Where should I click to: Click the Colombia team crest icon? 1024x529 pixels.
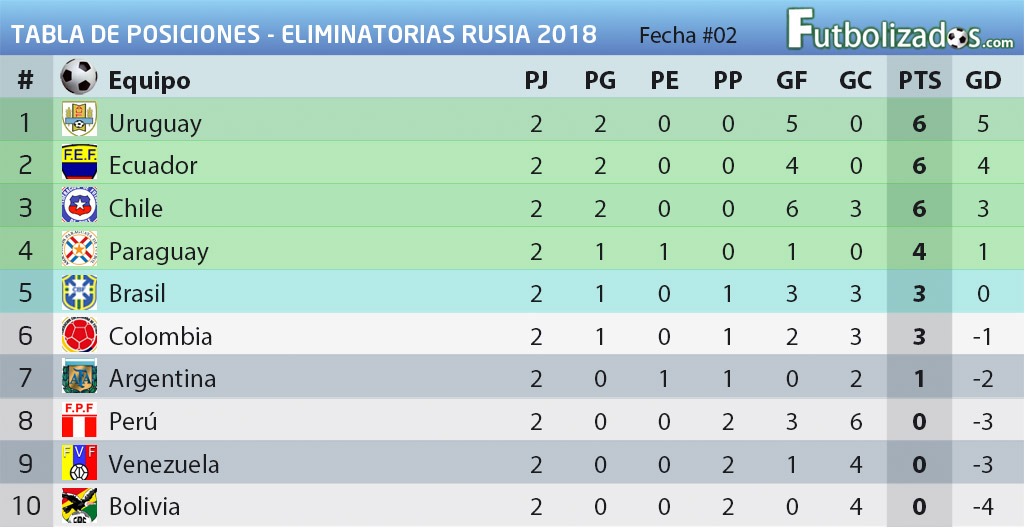coord(79,335)
